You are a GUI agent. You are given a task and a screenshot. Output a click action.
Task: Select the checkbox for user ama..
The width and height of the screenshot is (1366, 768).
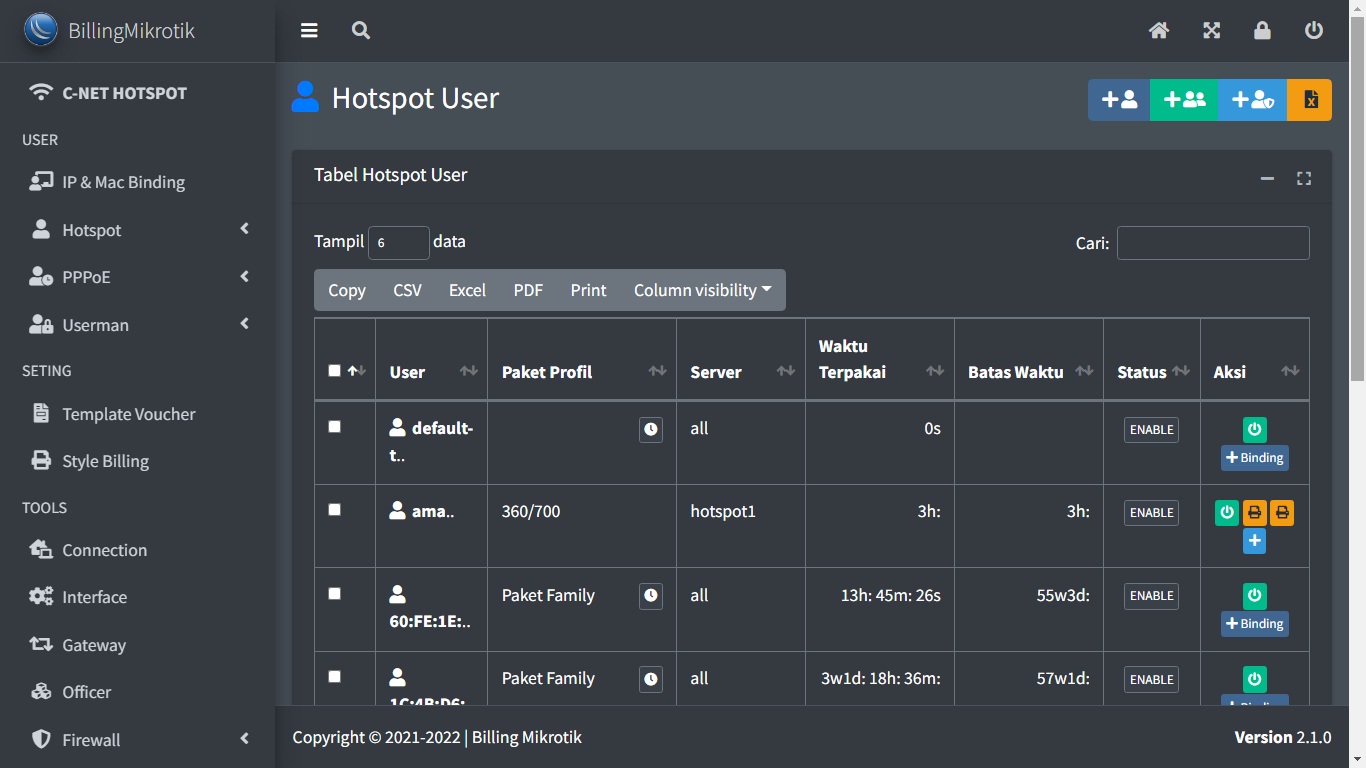[x=335, y=510]
